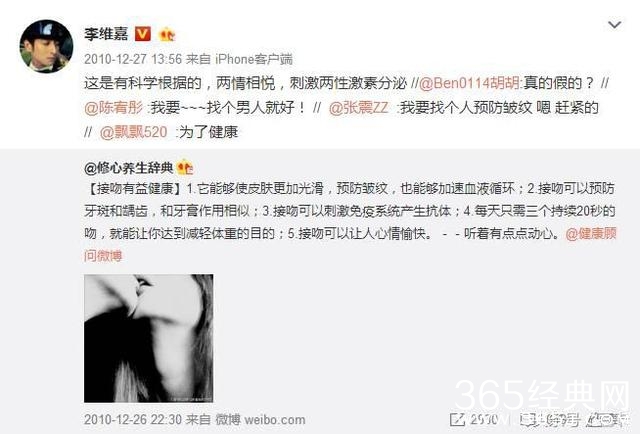Open the iPhone客户端 source link
This screenshot has width=640, height=434.
pyautogui.click(x=253, y=59)
